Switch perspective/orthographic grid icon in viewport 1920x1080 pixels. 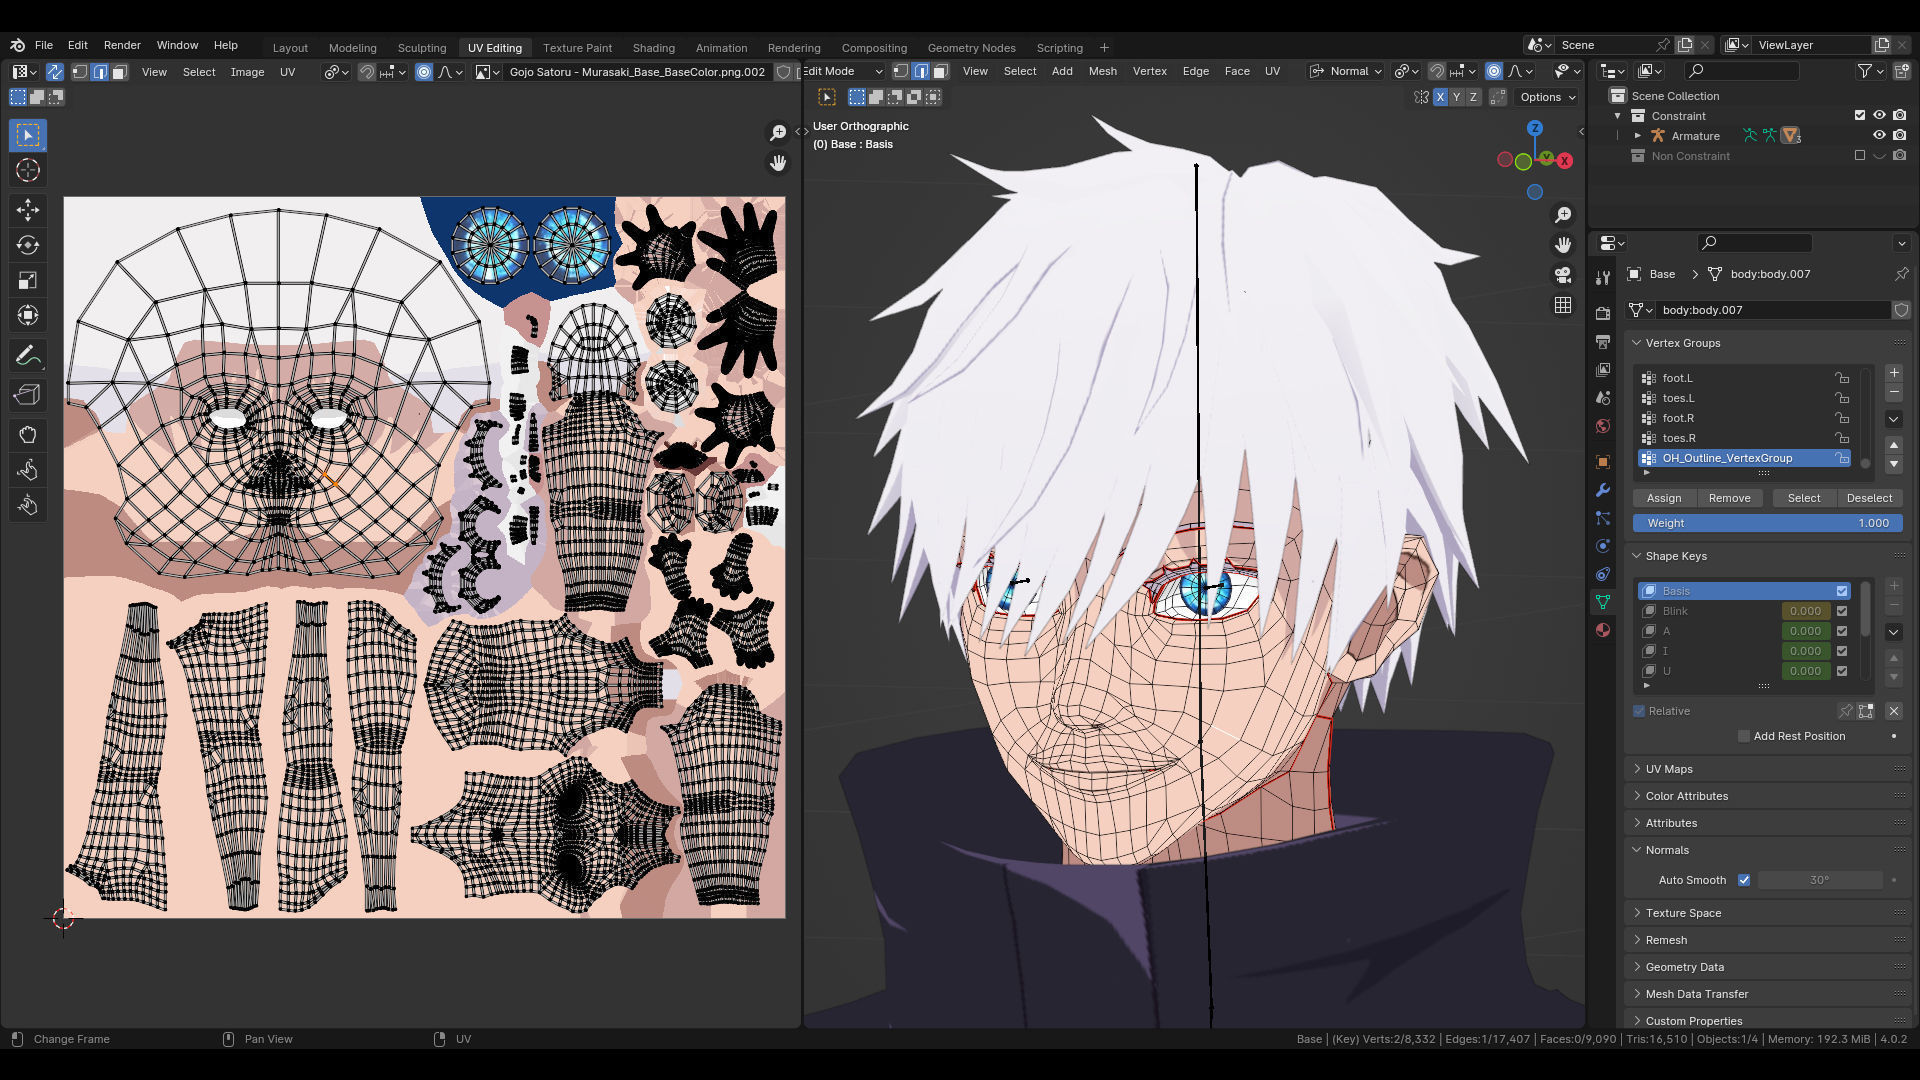[1563, 305]
